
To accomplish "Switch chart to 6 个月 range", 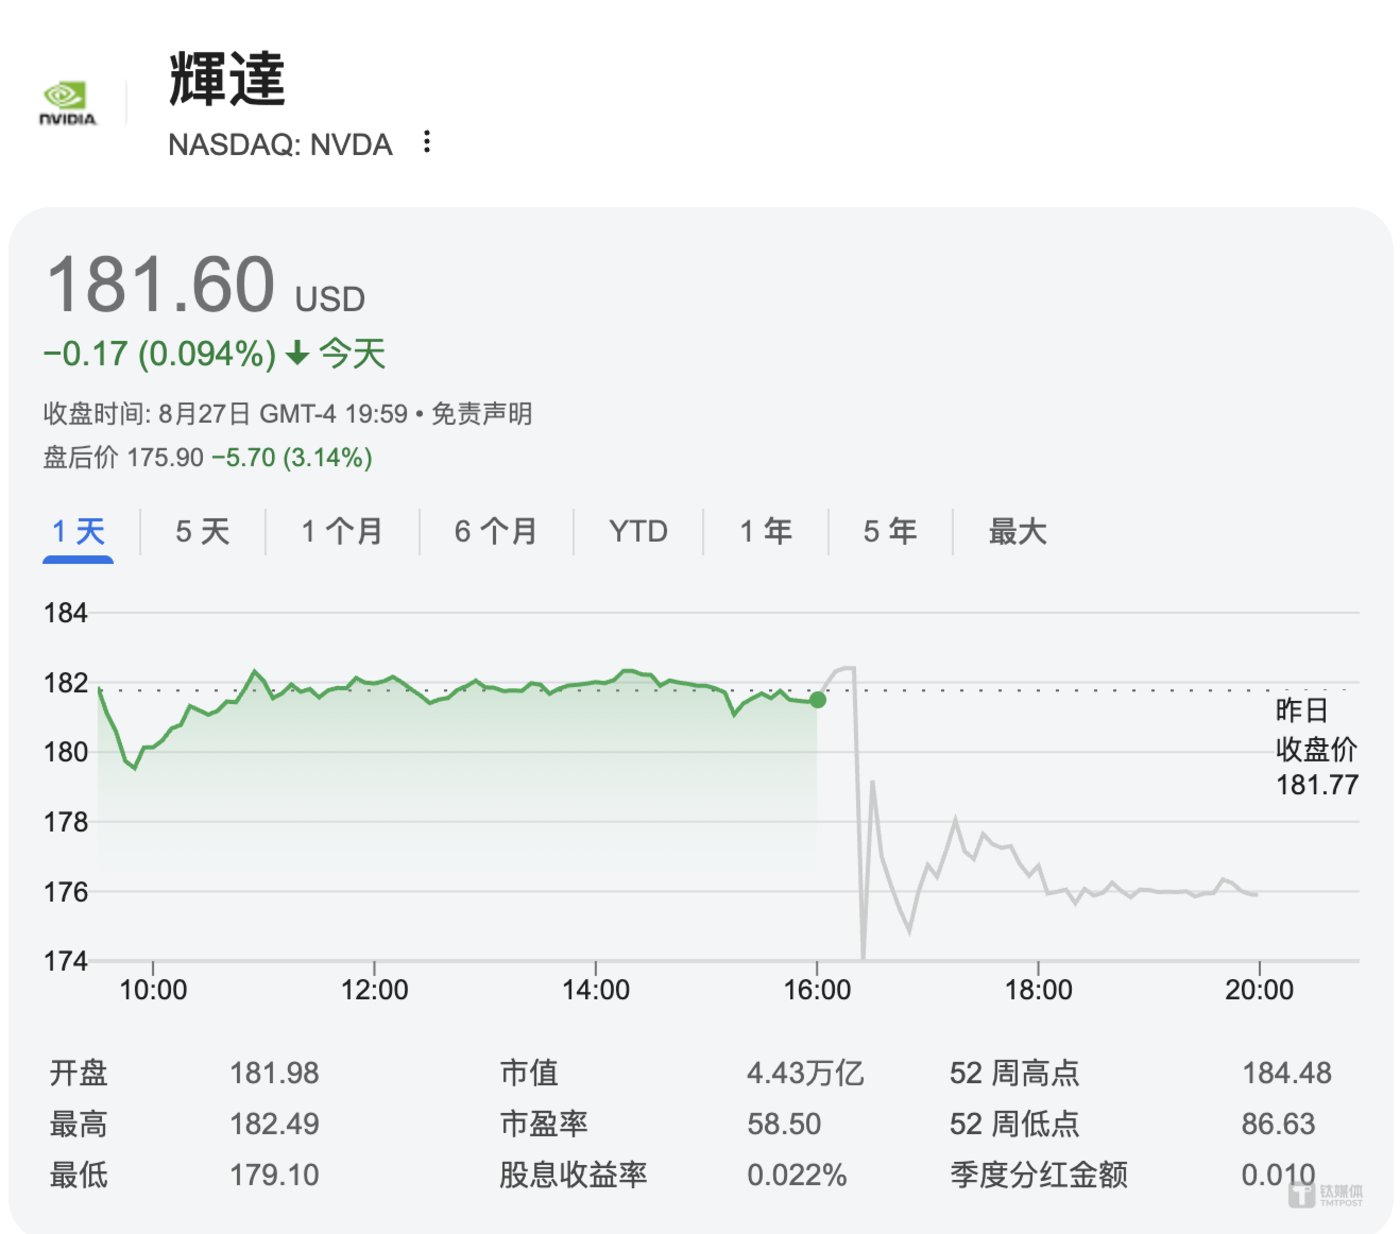I will pos(496,531).
